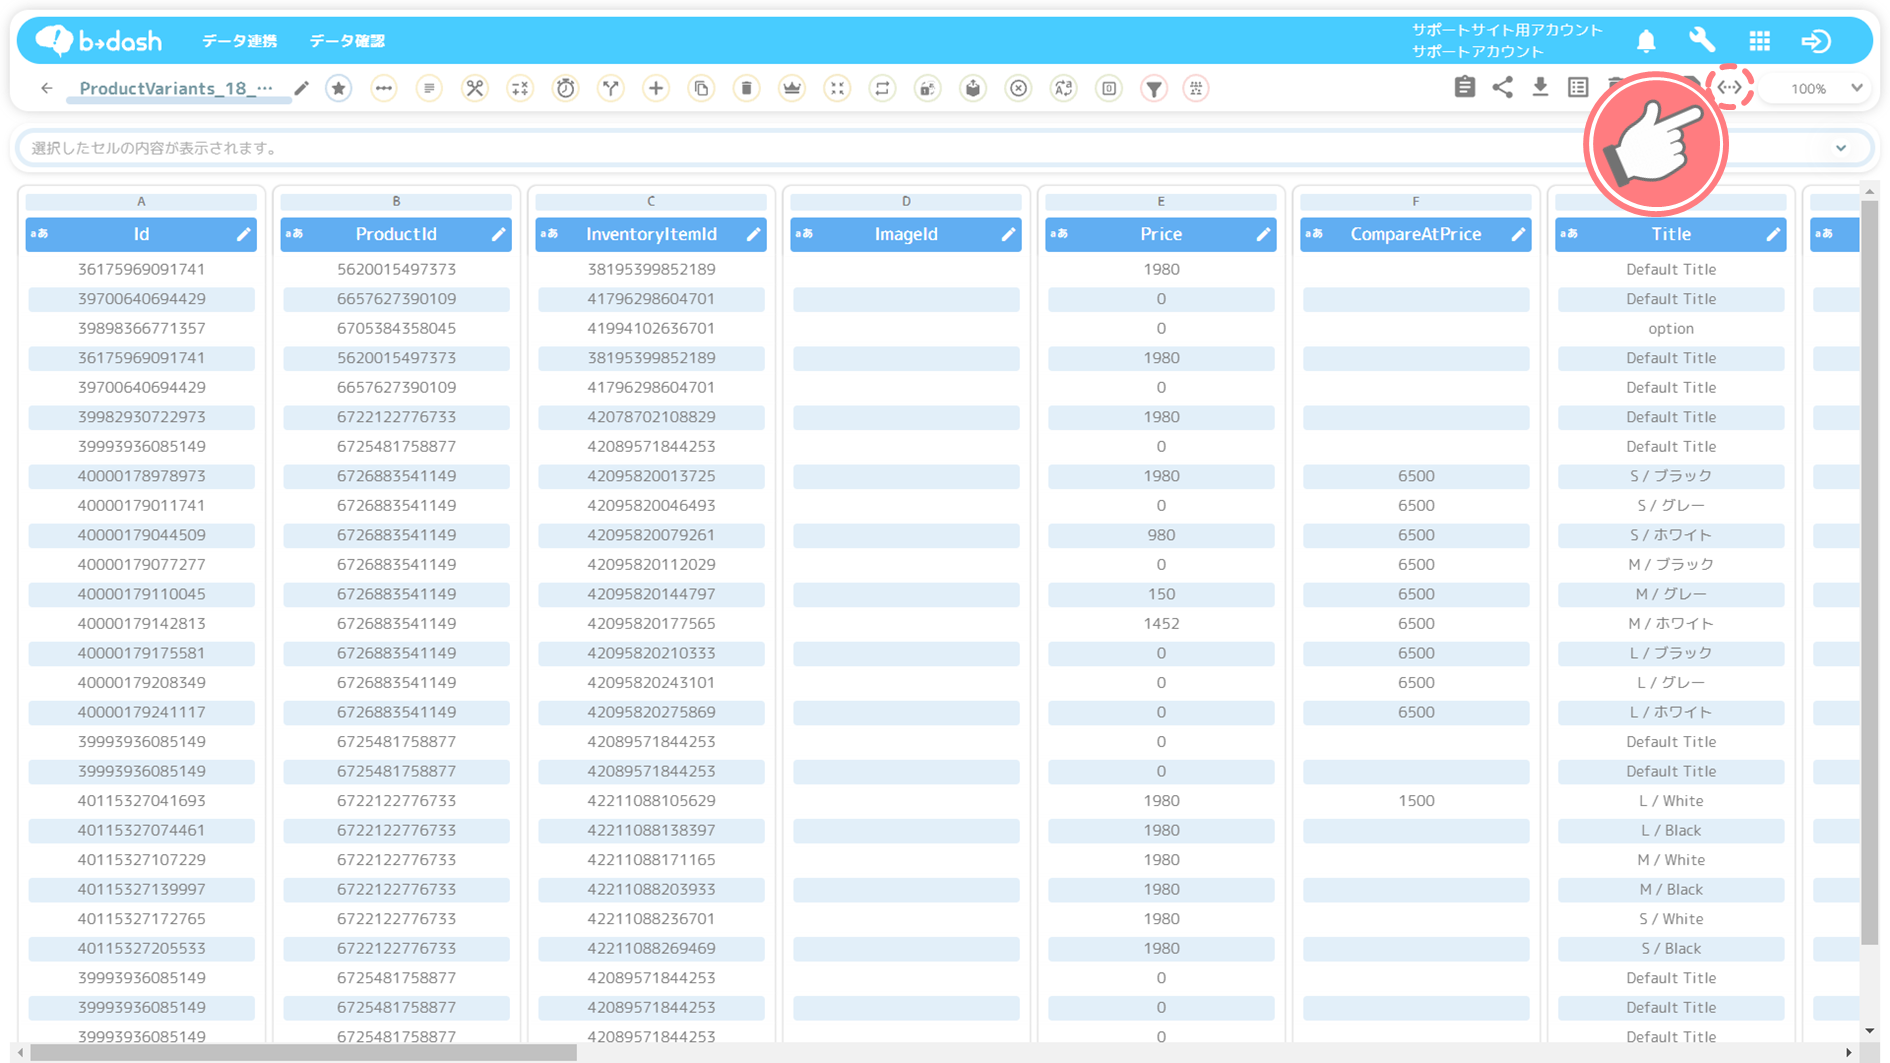1890x1063 pixels.
Task: Edit the ImageId column header
Action: (x=1008, y=234)
